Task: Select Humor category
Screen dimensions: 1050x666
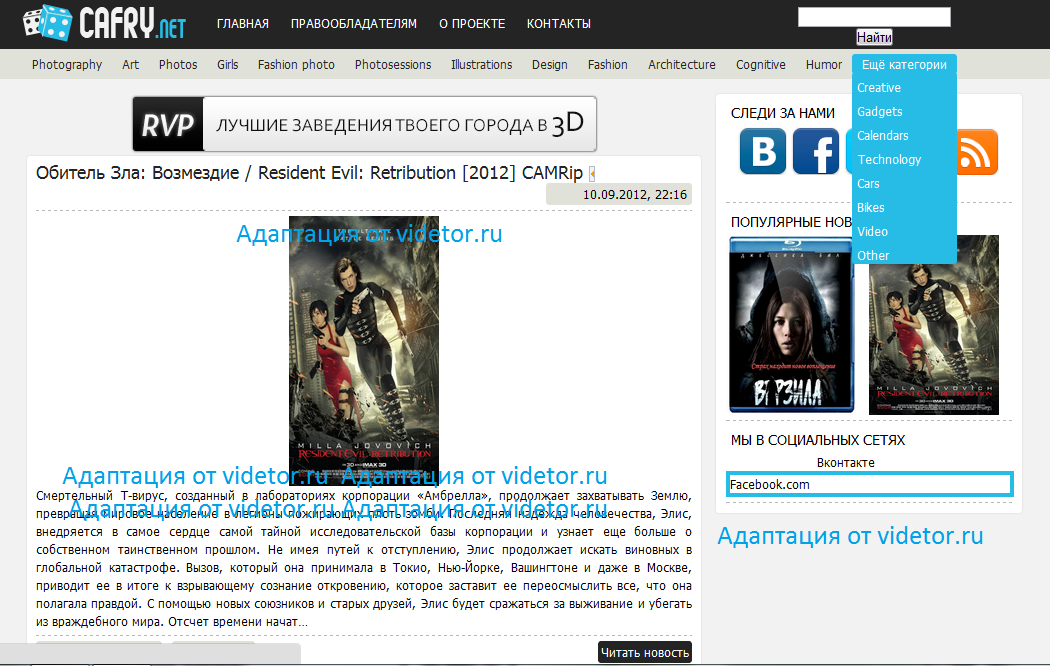Action: (x=824, y=65)
